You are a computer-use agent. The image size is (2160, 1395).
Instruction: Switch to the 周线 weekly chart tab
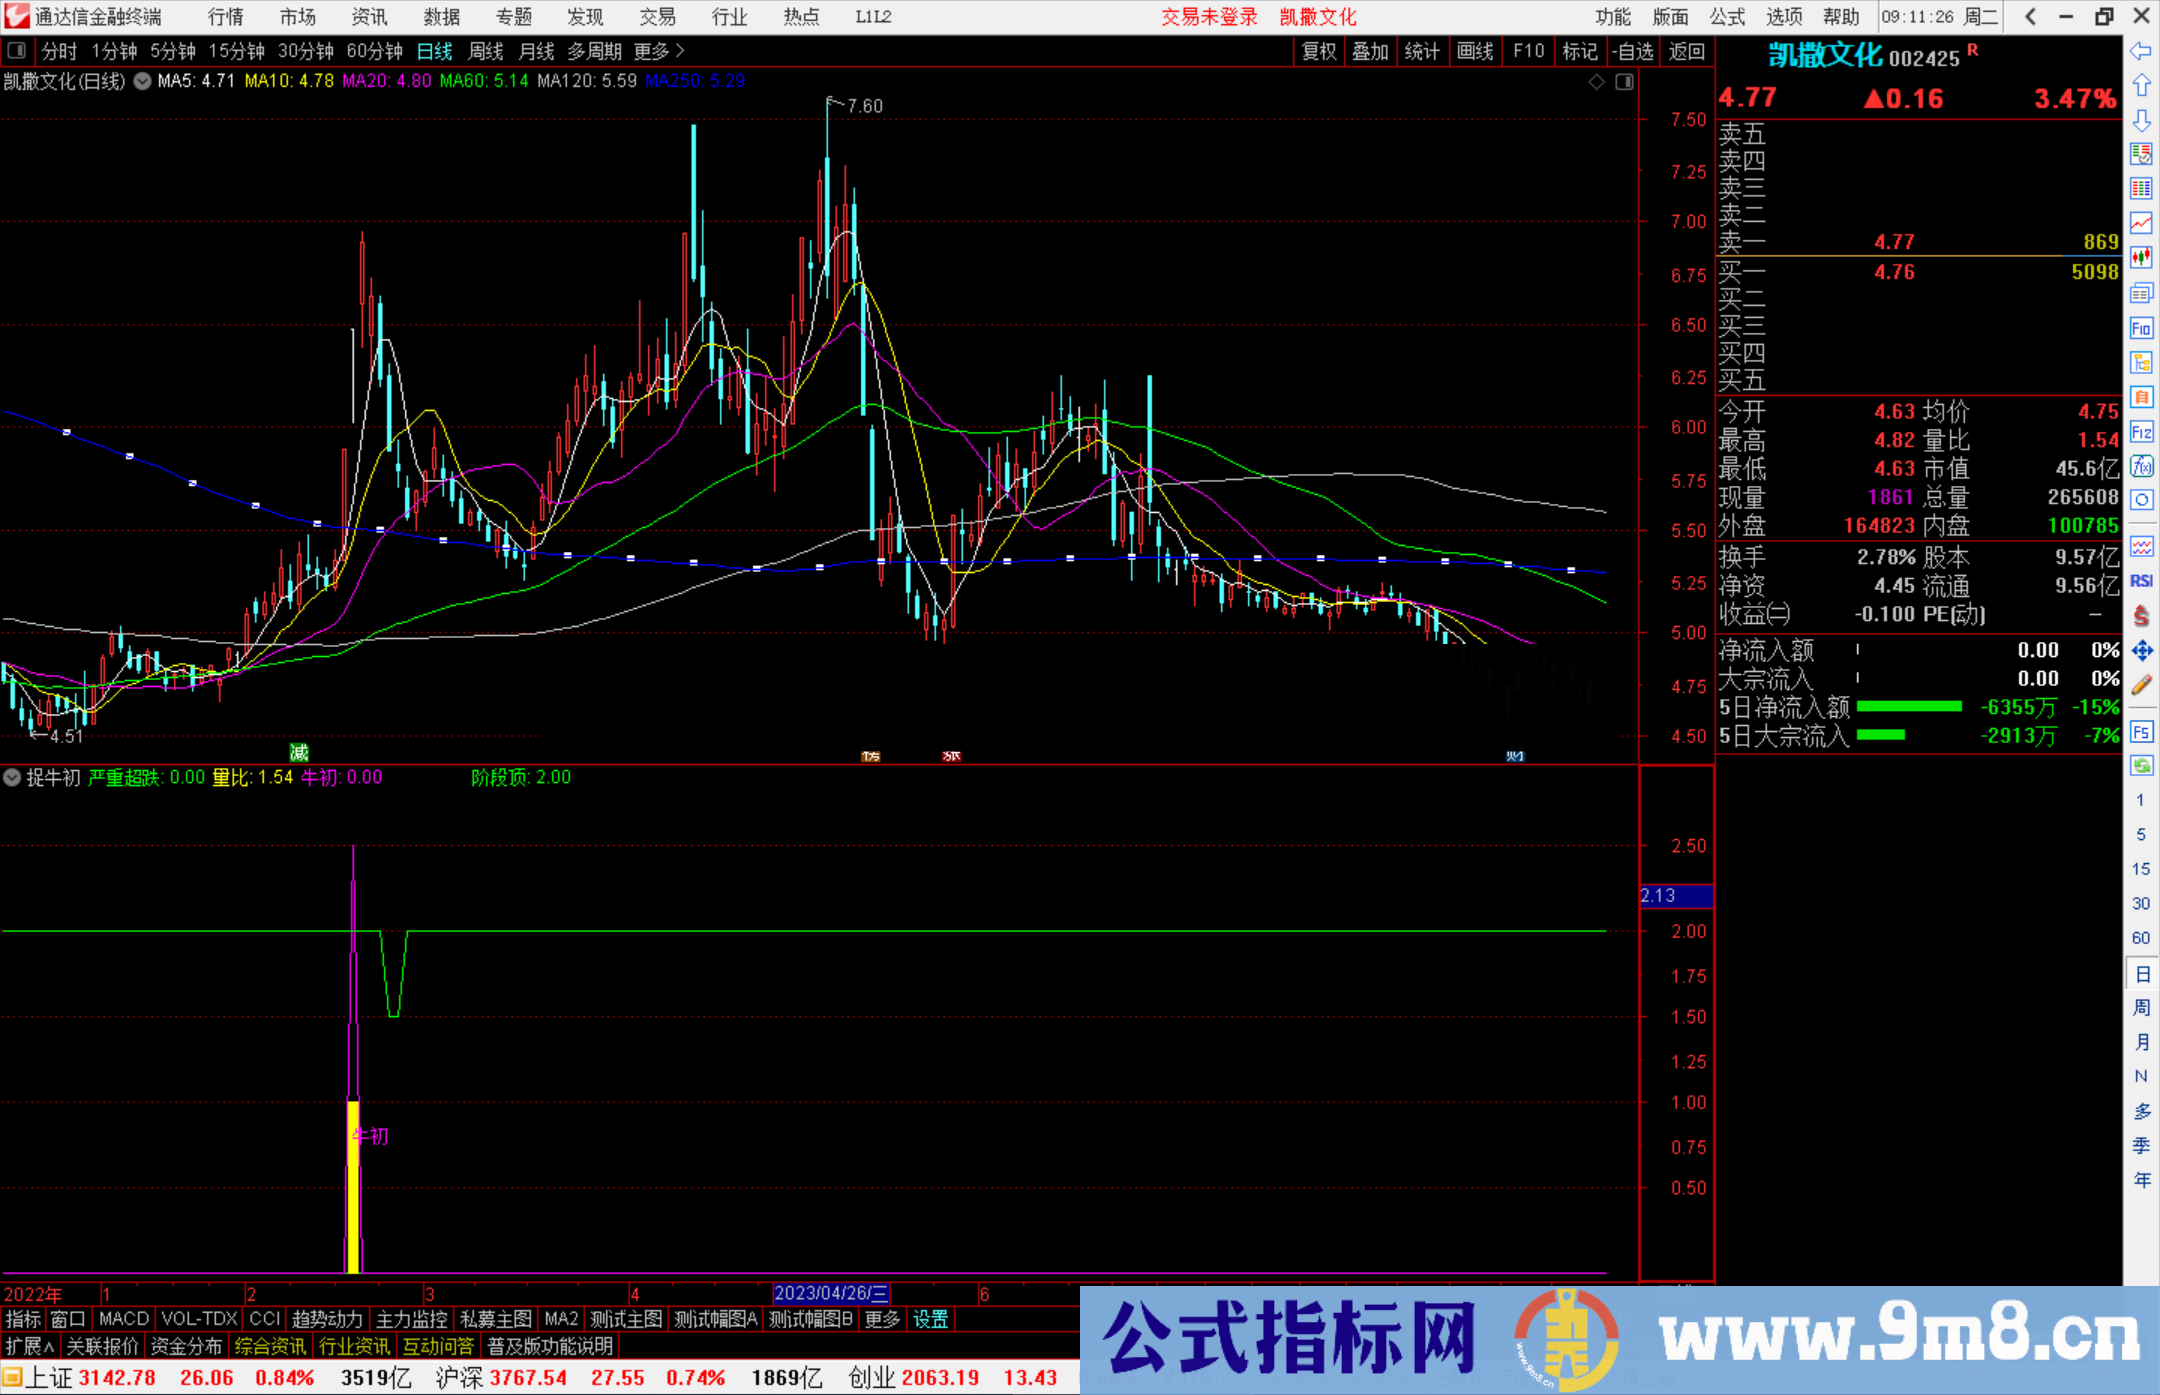click(485, 51)
